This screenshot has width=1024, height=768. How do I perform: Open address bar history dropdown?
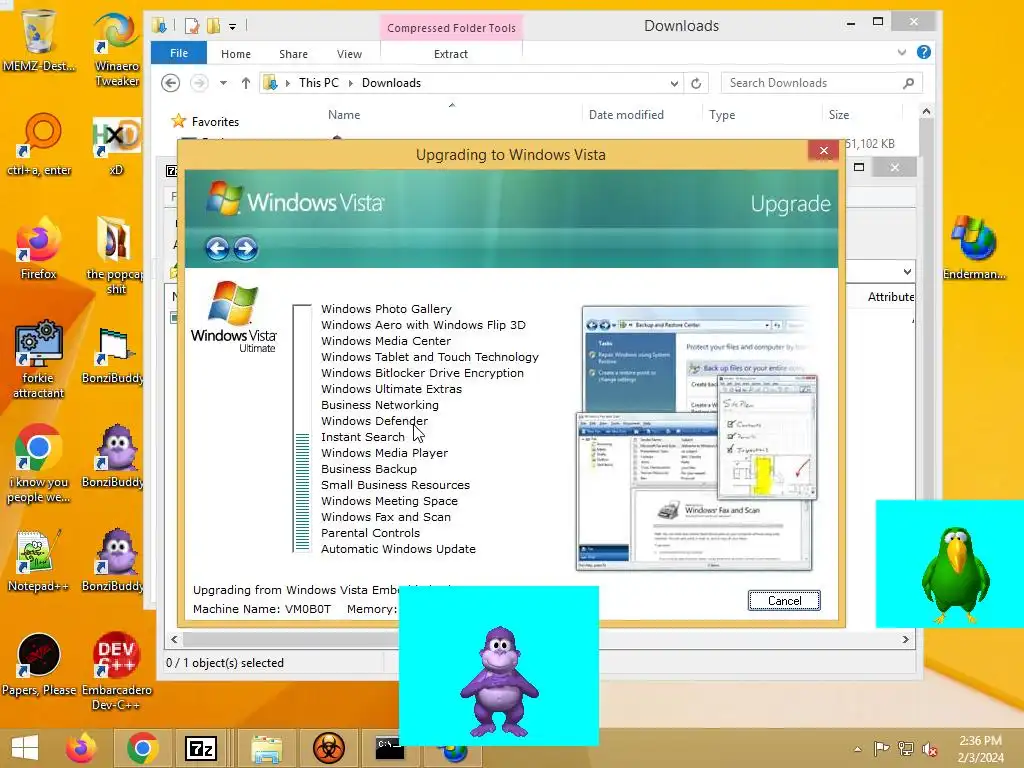(x=674, y=84)
